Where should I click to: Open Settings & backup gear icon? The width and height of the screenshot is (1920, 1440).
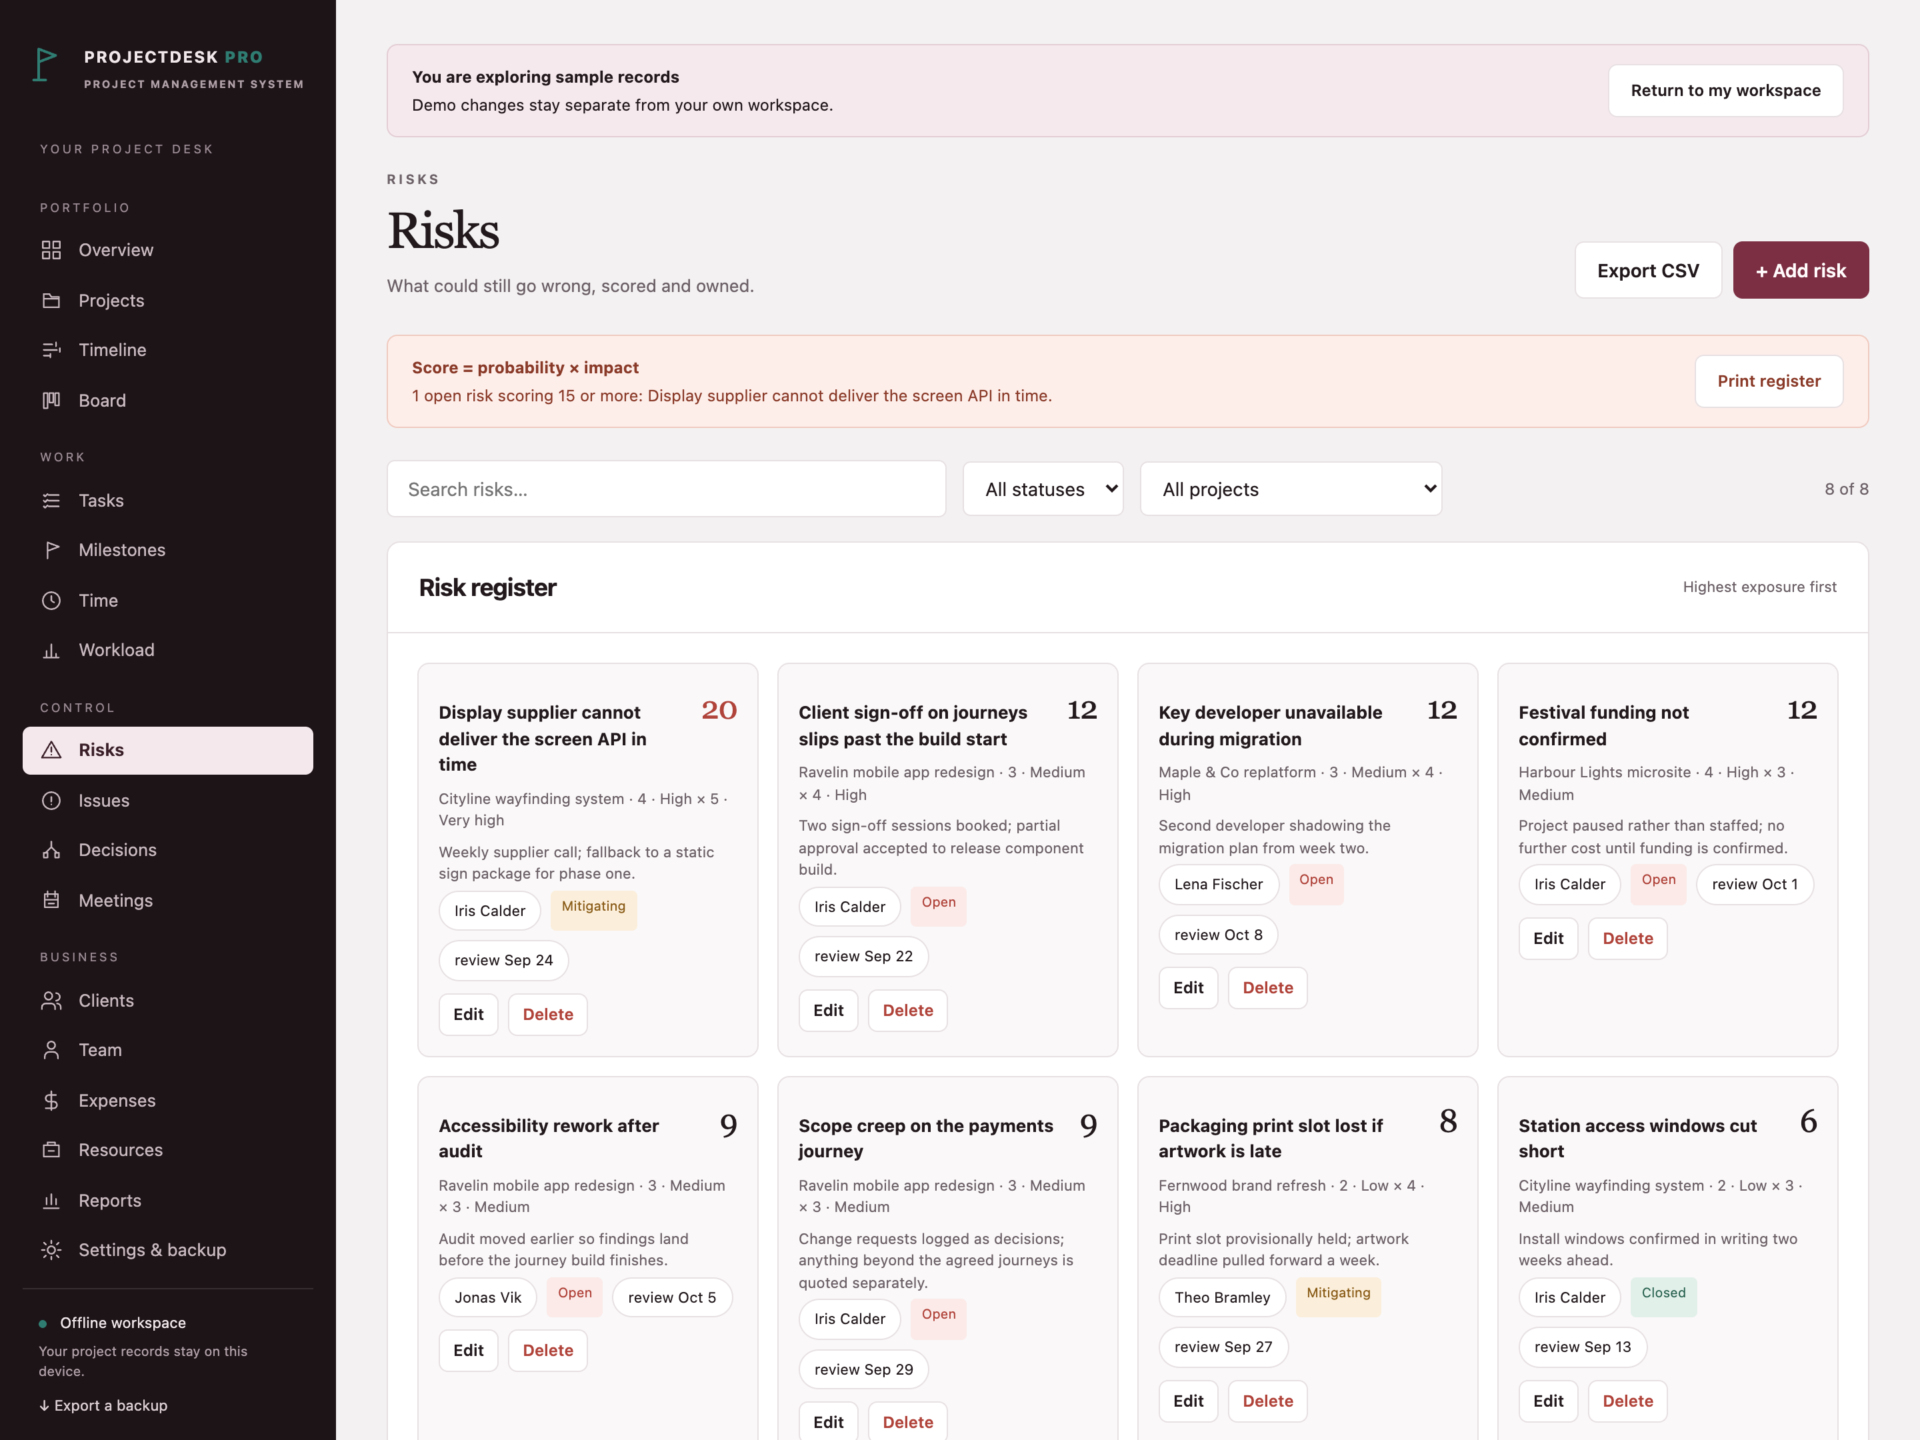(x=51, y=1250)
